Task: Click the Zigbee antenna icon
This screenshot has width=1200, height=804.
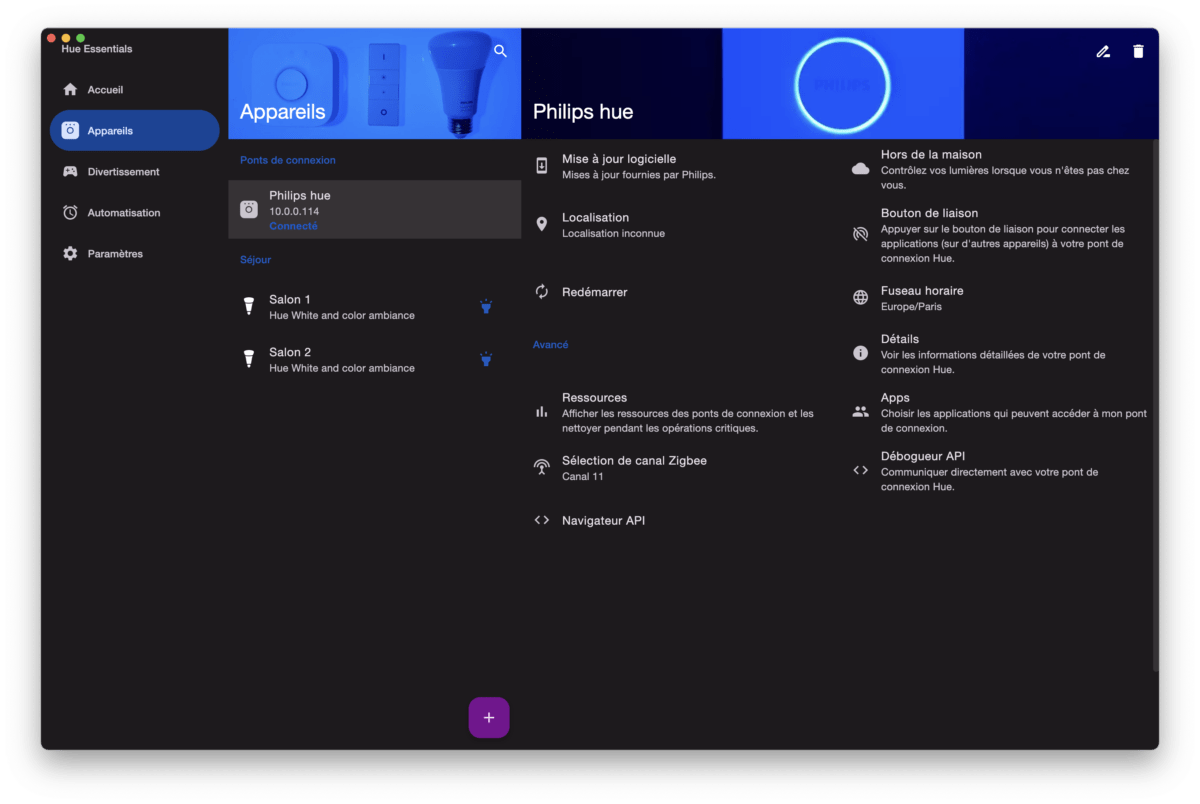Action: pos(542,467)
